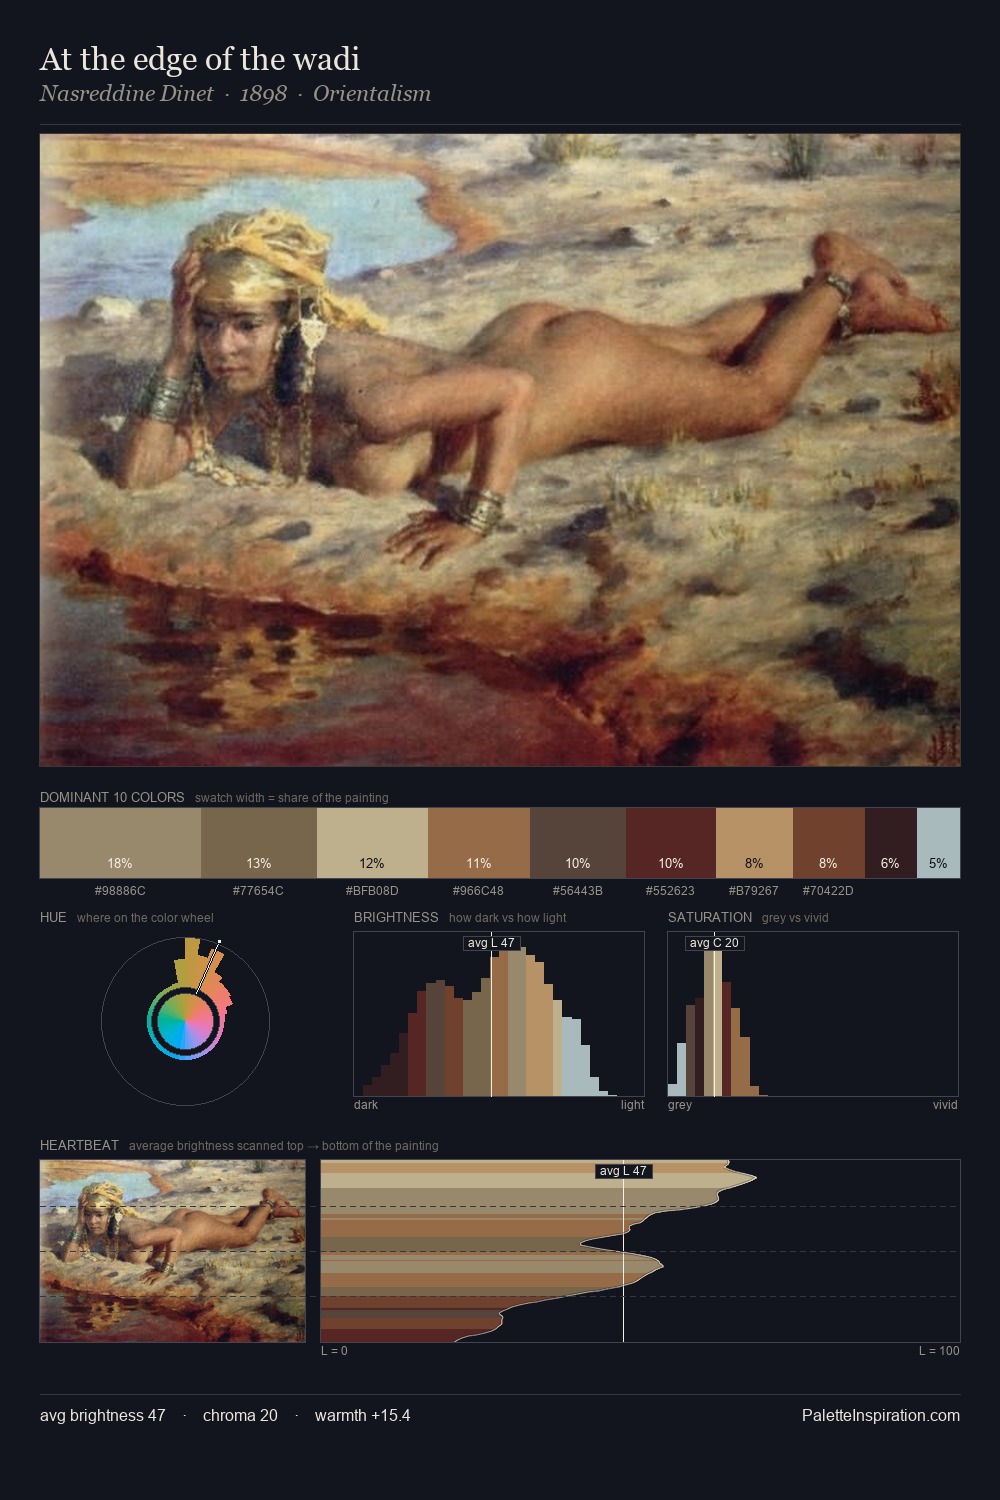This screenshot has height=1500, width=1000.
Task: Click the 'avg L 47' label in Heartbeat chart
Action: (x=623, y=1171)
